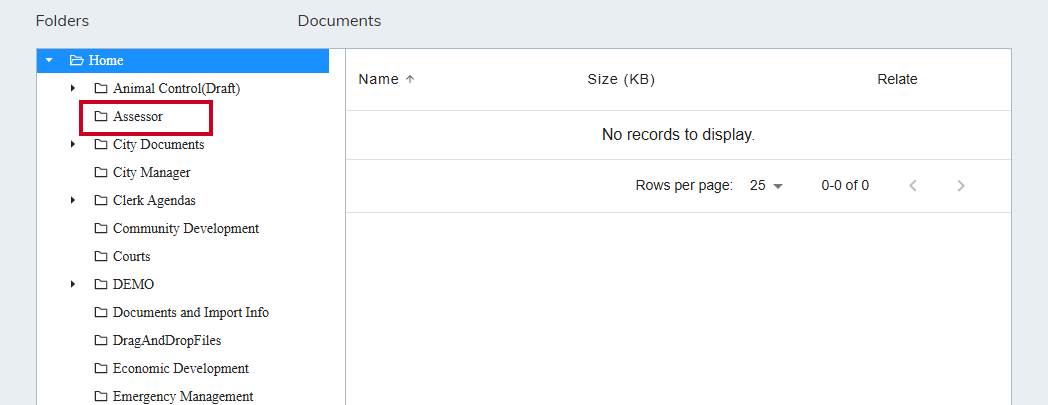The image size is (1048, 405).
Task: Expand the City Documents folder arrow
Action: pos(73,144)
